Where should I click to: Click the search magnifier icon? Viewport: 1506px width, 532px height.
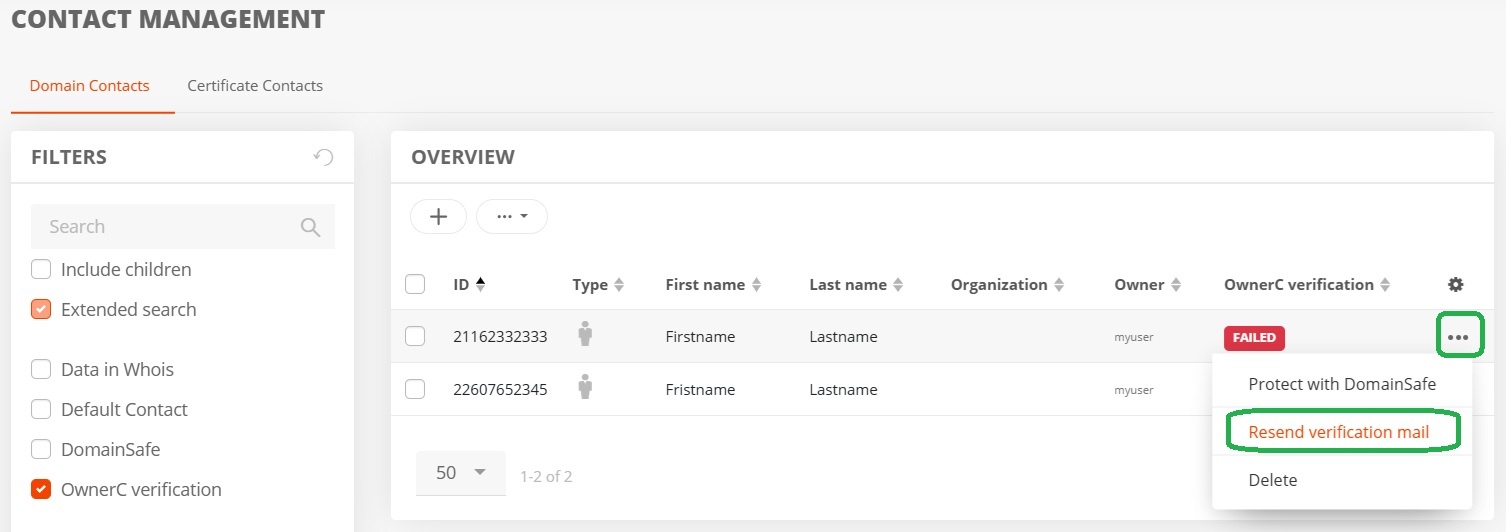310,227
